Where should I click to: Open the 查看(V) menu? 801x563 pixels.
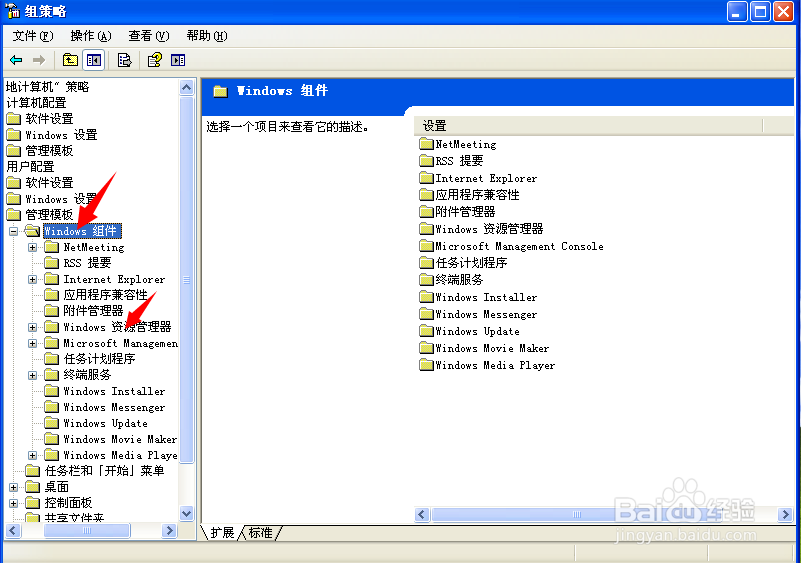pyautogui.click(x=149, y=36)
